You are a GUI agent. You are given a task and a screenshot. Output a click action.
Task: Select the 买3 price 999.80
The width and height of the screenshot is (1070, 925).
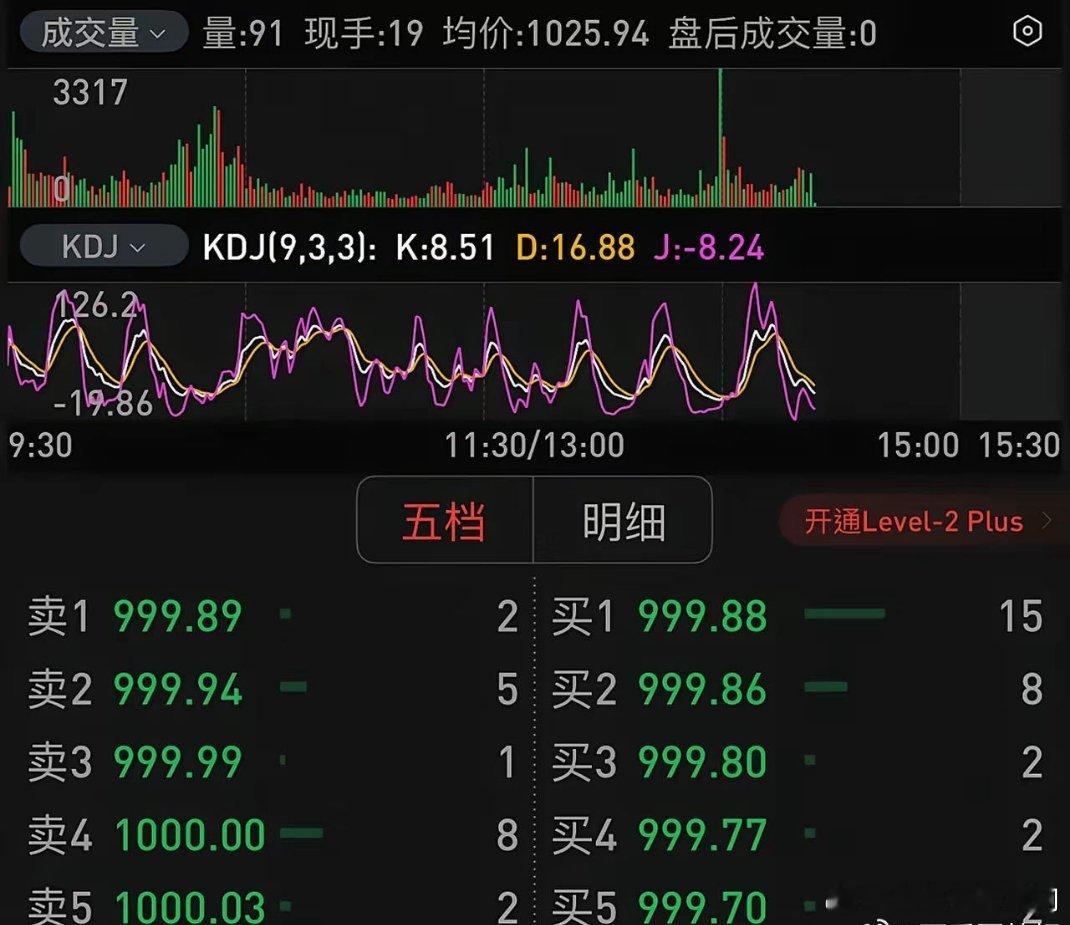click(702, 761)
